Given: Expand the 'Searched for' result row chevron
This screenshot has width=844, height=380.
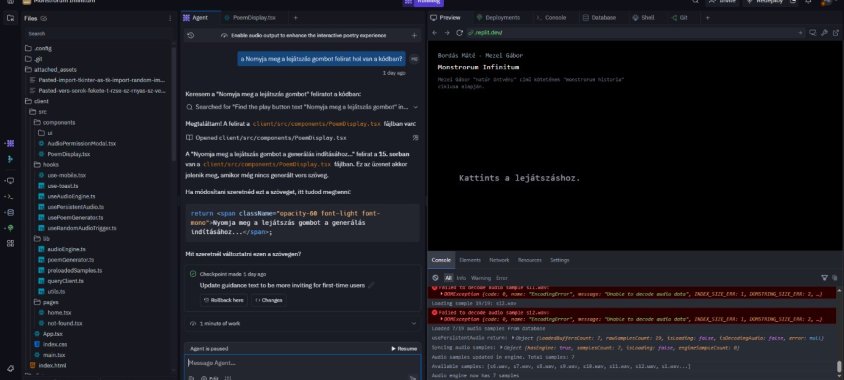Looking at the screenshot, I should pos(415,107).
